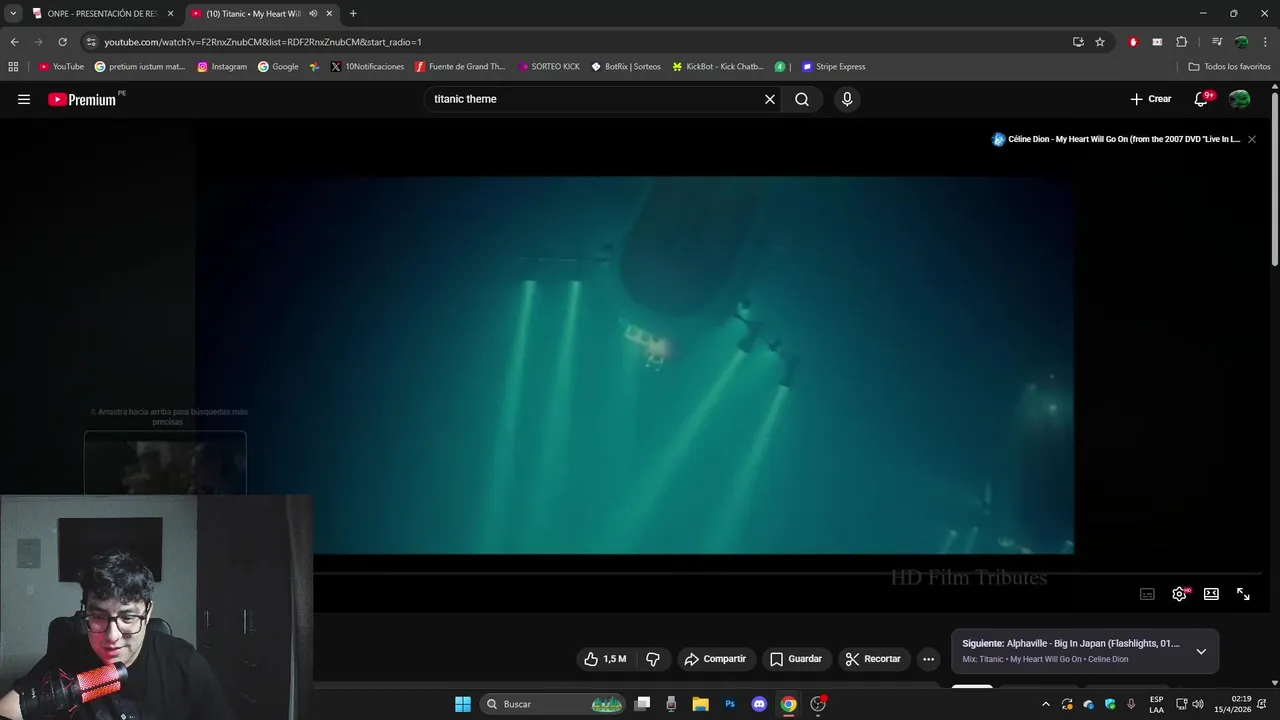Open the KickBot bookmark
Image resolution: width=1280 pixels, height=720 pixels.
(x=718, y=67)
